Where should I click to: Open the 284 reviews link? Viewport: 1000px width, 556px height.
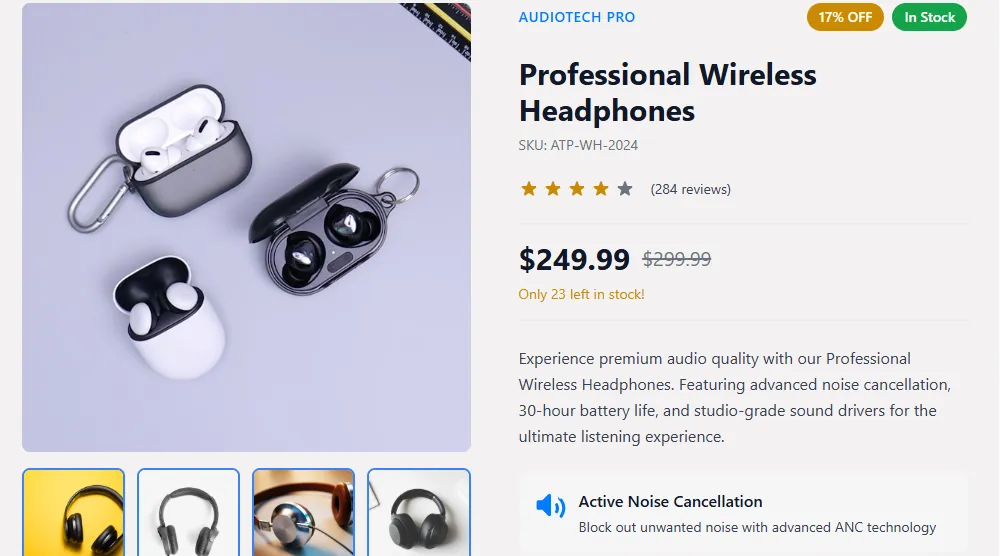pos(690,189)
